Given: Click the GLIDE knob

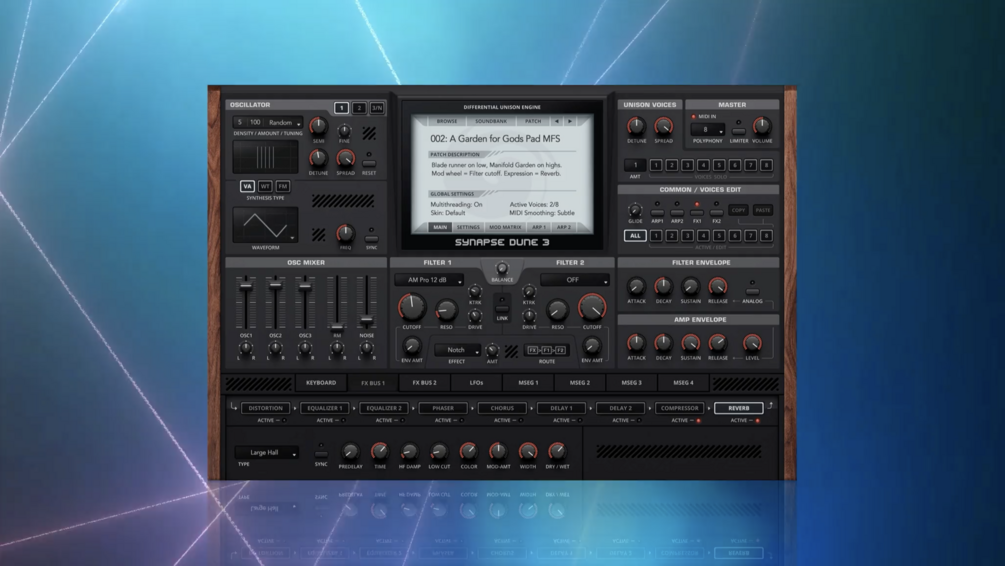Looking at the screenshot, I should (635, 210).
